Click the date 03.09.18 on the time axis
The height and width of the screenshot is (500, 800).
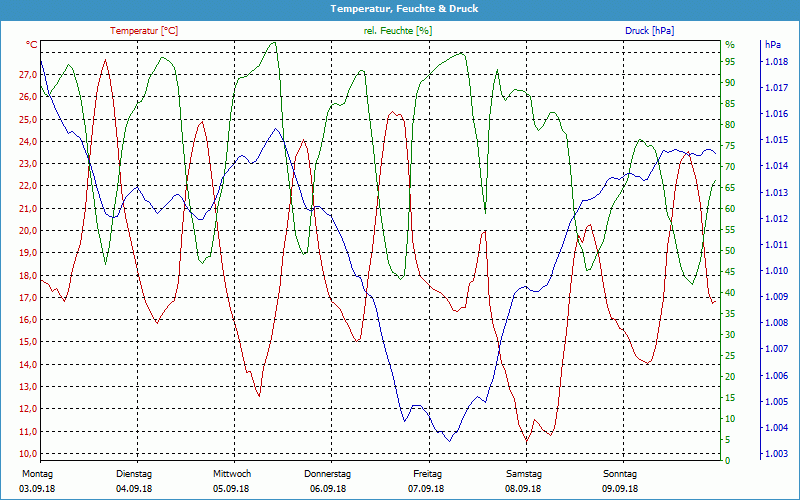click(37, 489)
